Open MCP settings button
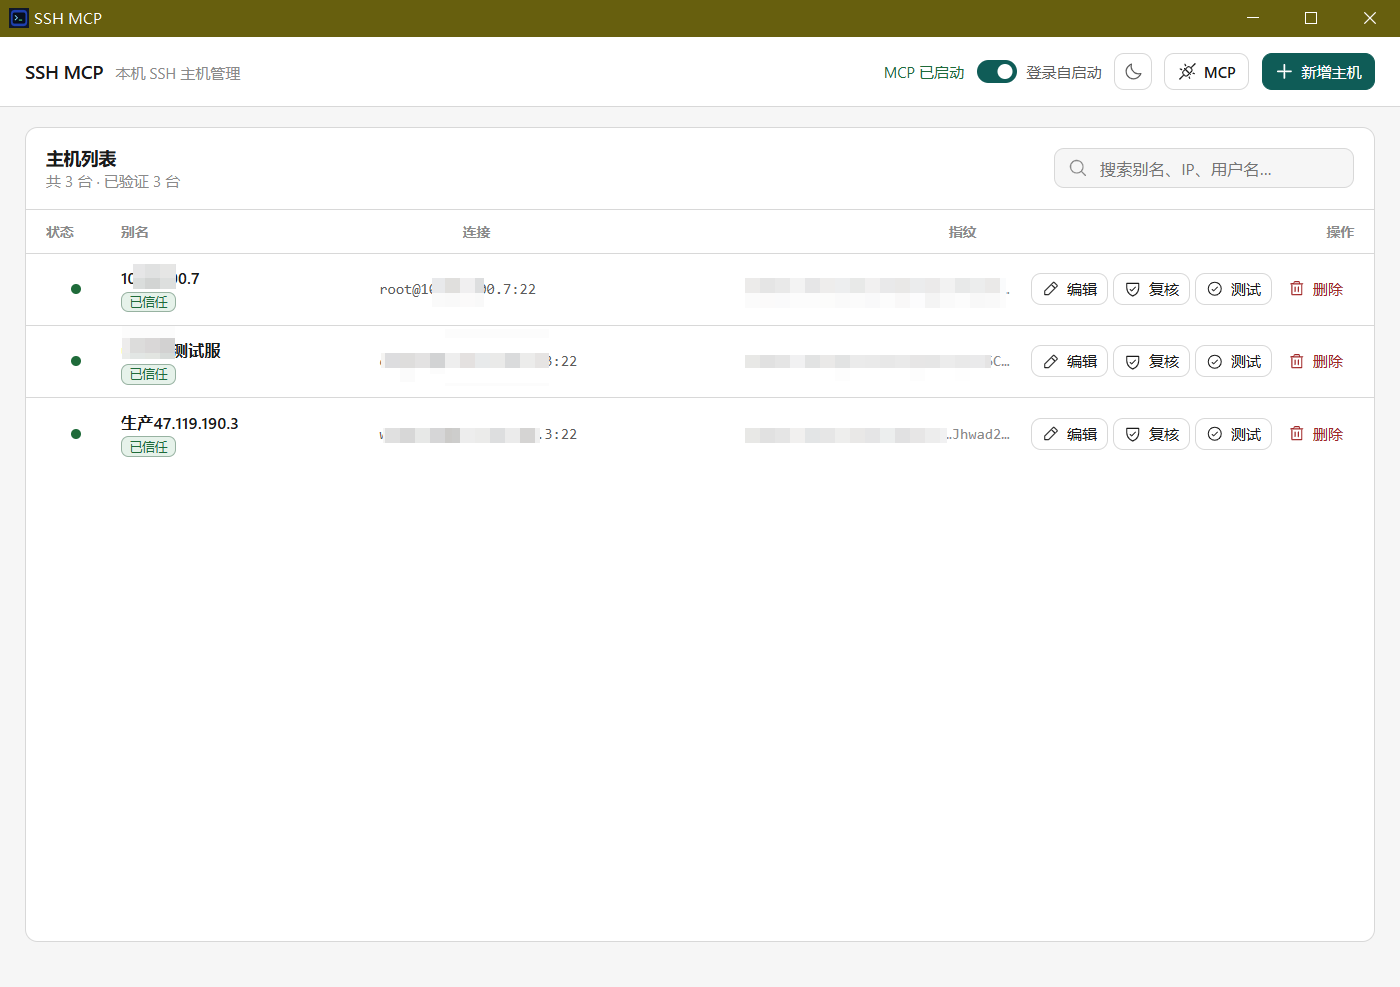 (x=1206, y=72)
